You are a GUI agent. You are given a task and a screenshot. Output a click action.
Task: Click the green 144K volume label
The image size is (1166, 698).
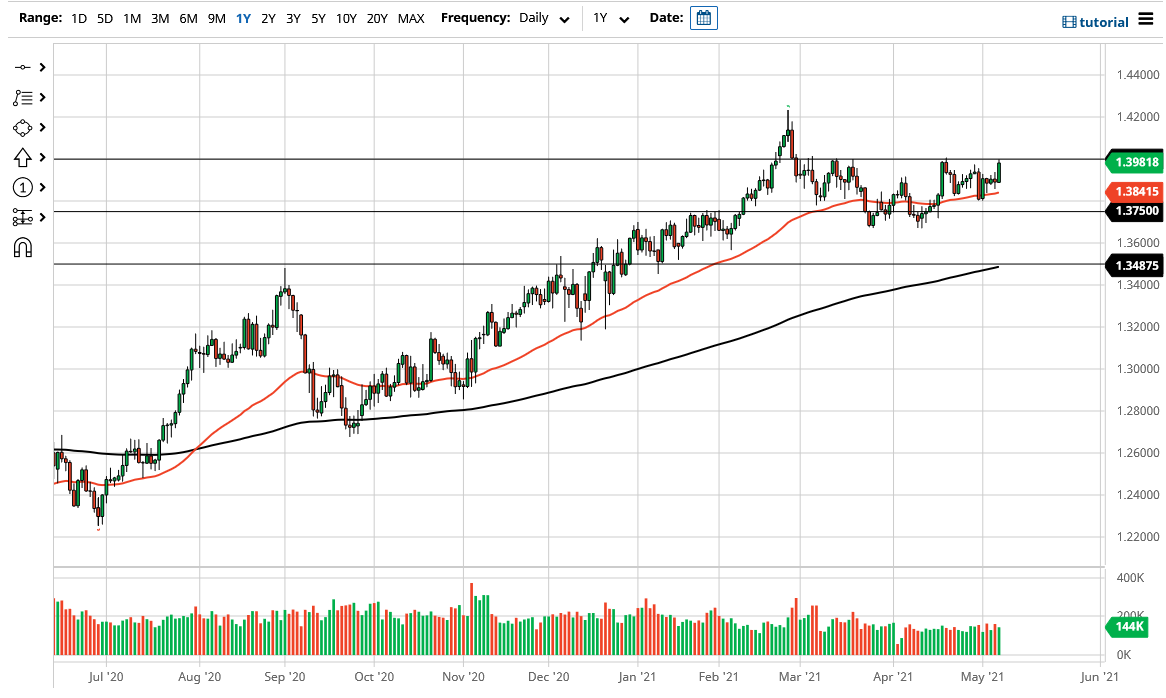pyautogui.click(x=1127, y=627)
